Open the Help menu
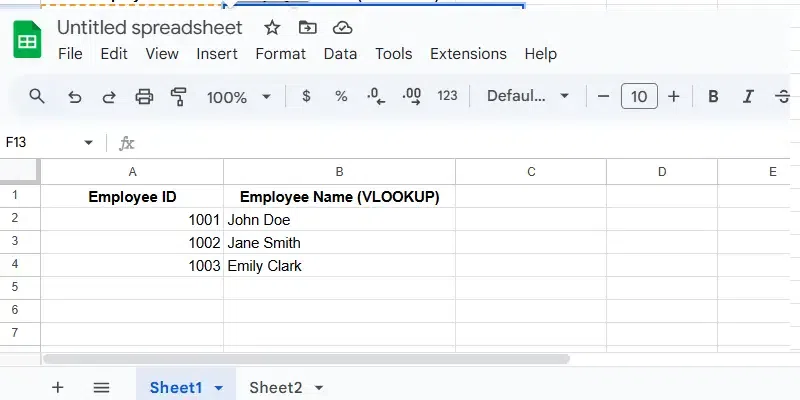This screenshot has width=800, height=400. 541,54
